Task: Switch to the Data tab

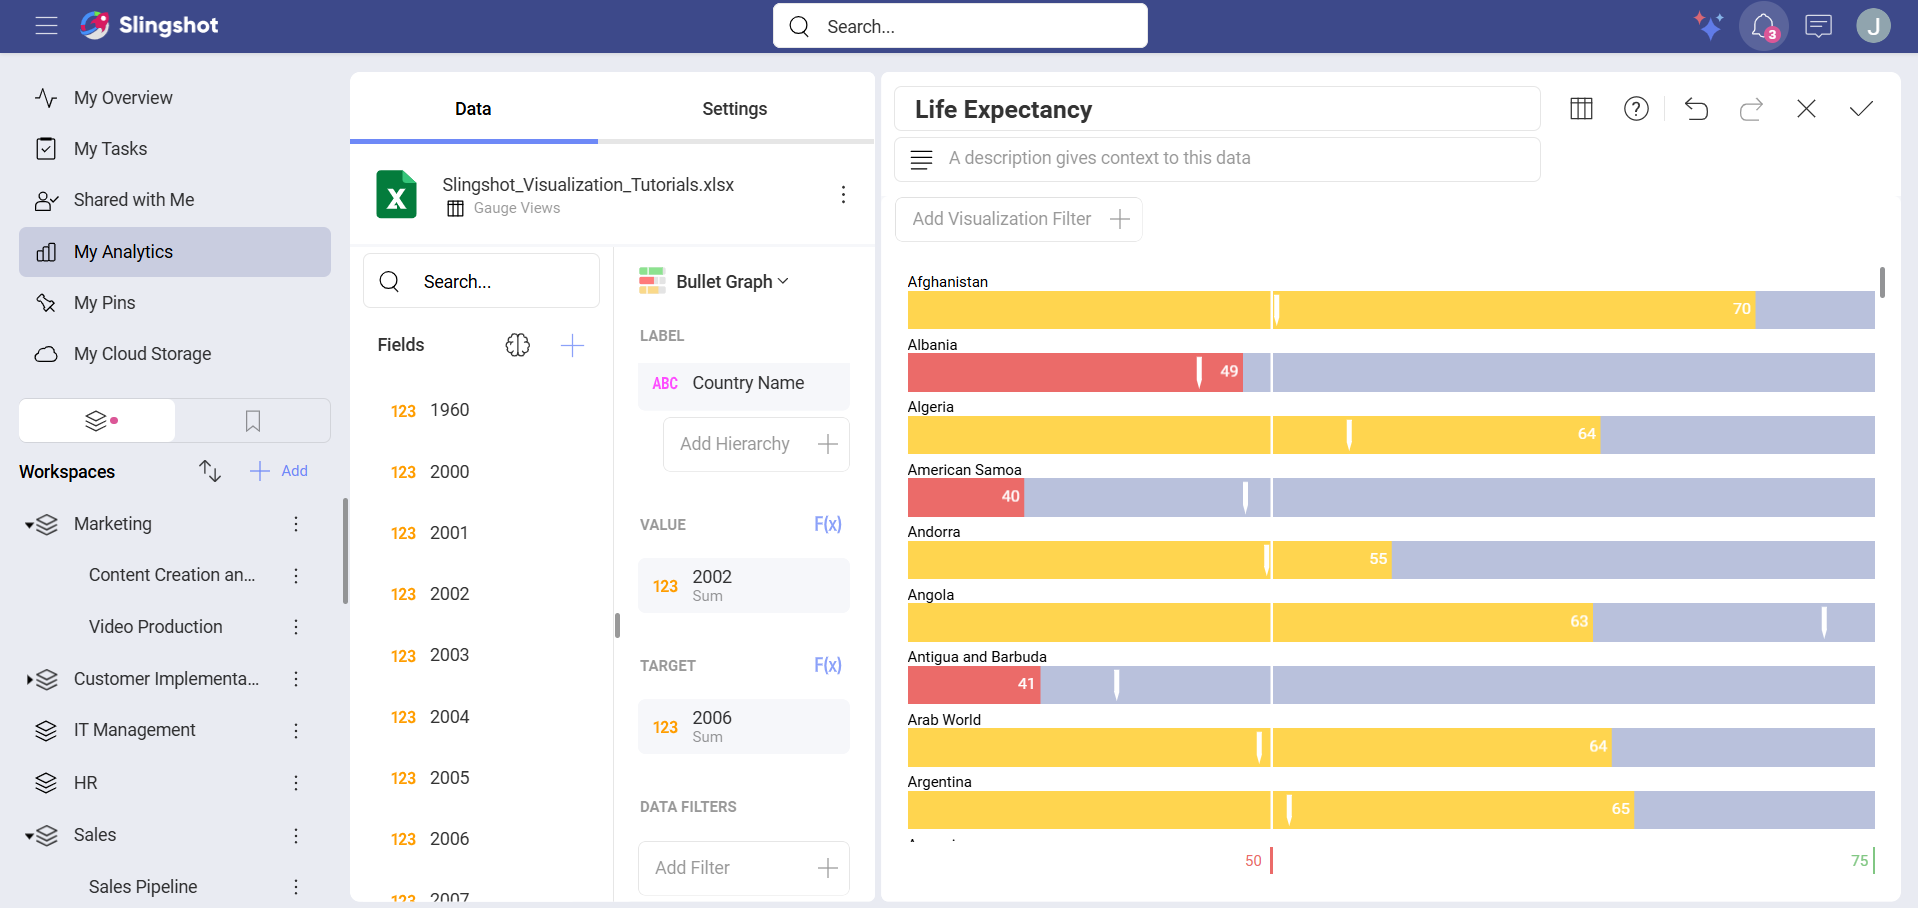Action: click(473, 109)
